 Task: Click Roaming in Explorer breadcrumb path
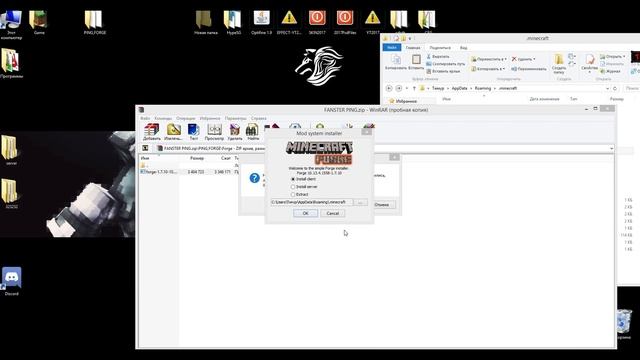(x=483, y=88)
